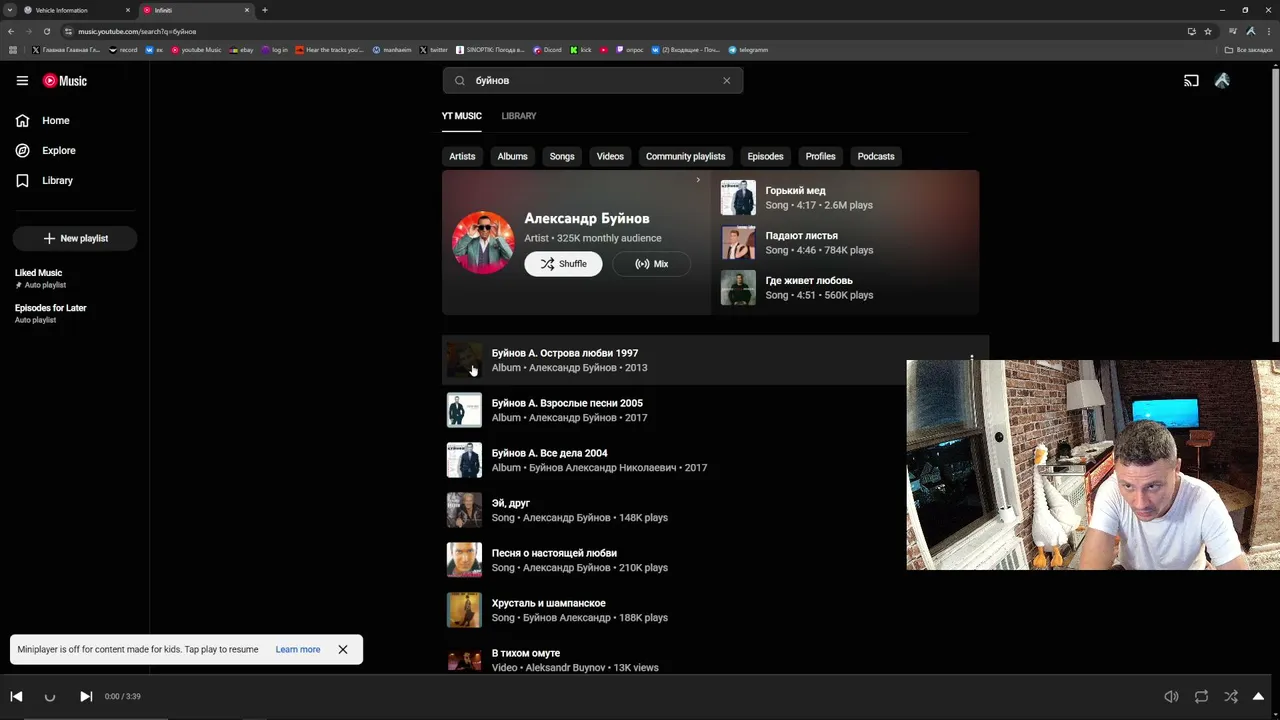Filter results by Albums
Image resolution: width=1280 pixels, height=720 pixels.
tap(512, 156)
